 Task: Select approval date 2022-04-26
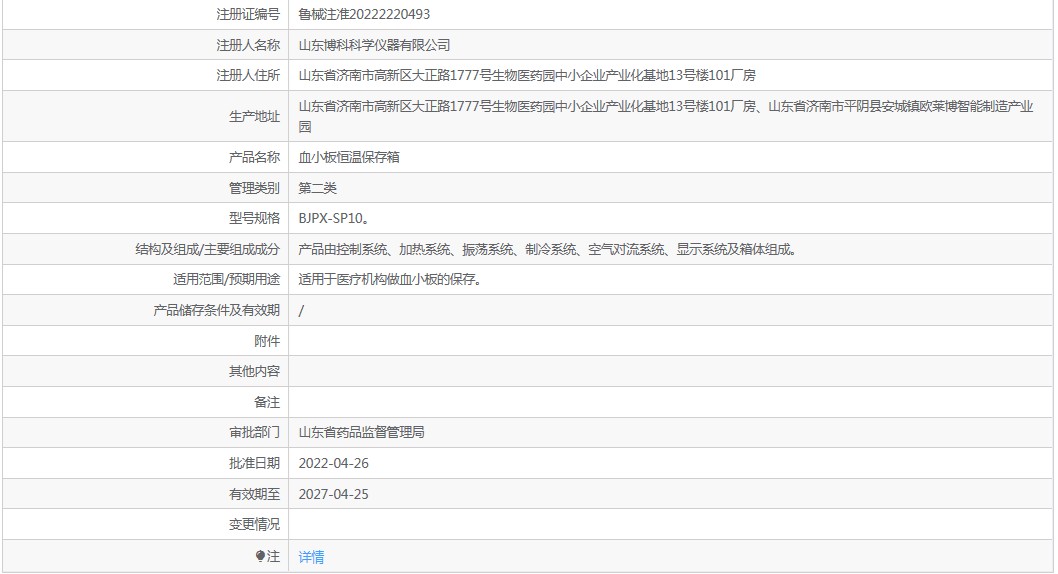[333, 463]
